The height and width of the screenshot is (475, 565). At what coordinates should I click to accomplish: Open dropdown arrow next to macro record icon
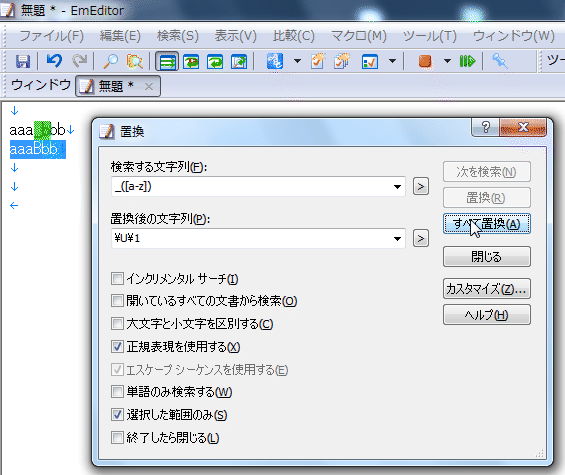[447, 61]
